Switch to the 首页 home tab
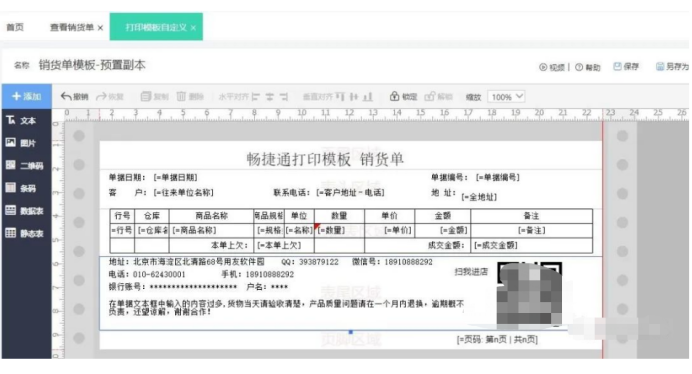 [15, 27]
